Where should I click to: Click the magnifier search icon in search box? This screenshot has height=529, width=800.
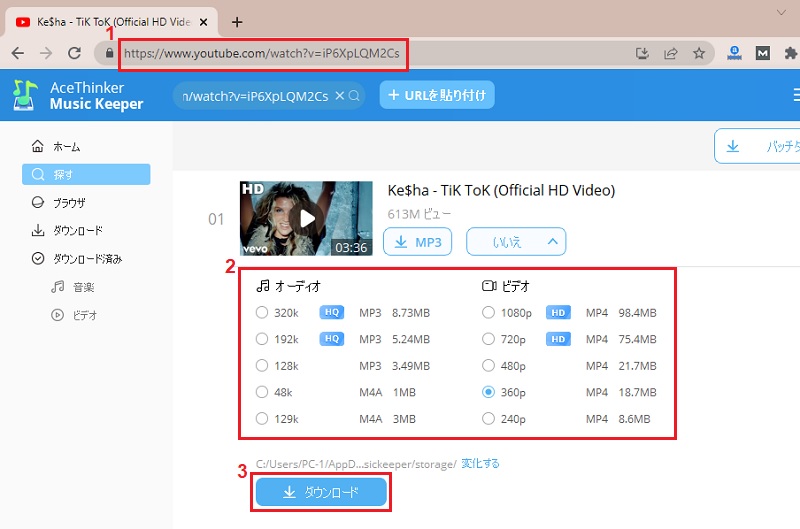click(x=354, y=96)
